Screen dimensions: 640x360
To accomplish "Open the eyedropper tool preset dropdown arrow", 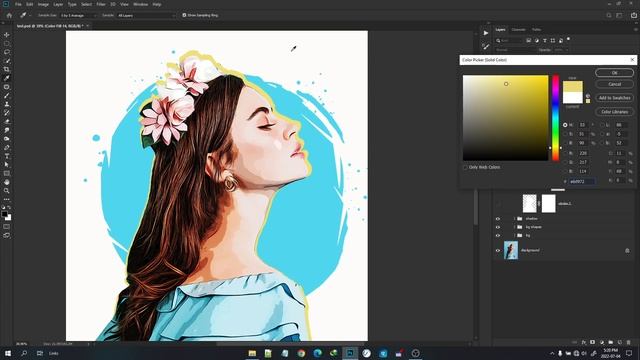I will (x=30, y=15).
